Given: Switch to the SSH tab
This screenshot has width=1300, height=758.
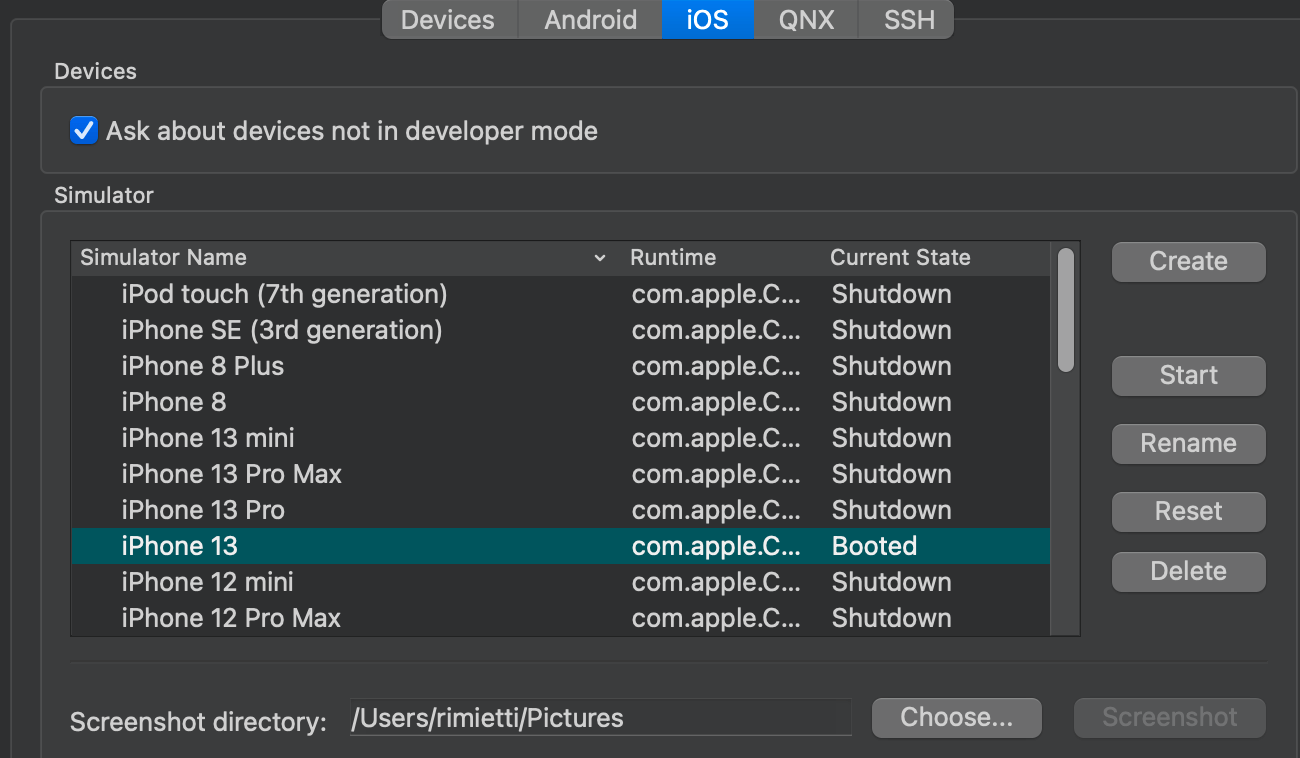Looking at the screenshot, I should [x=909, y=20].
